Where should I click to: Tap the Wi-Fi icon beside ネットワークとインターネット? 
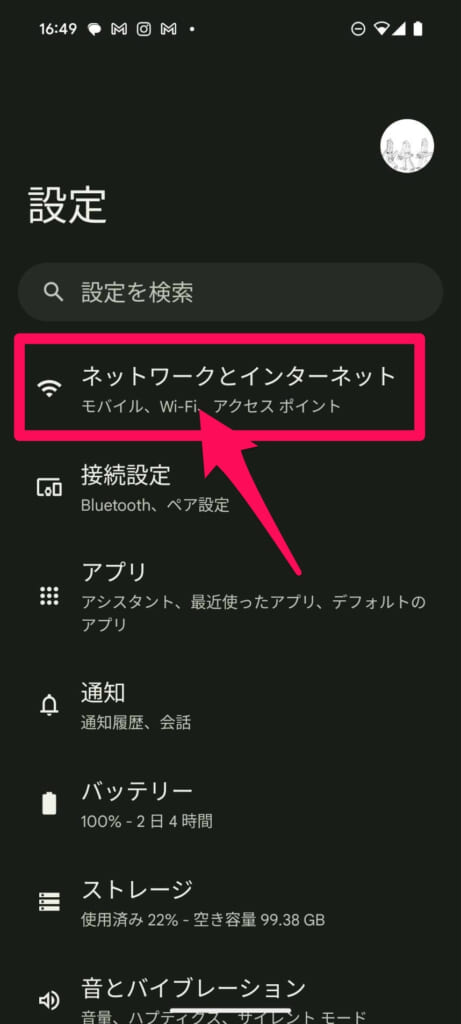pyautogui.click(x=50, y=389)
